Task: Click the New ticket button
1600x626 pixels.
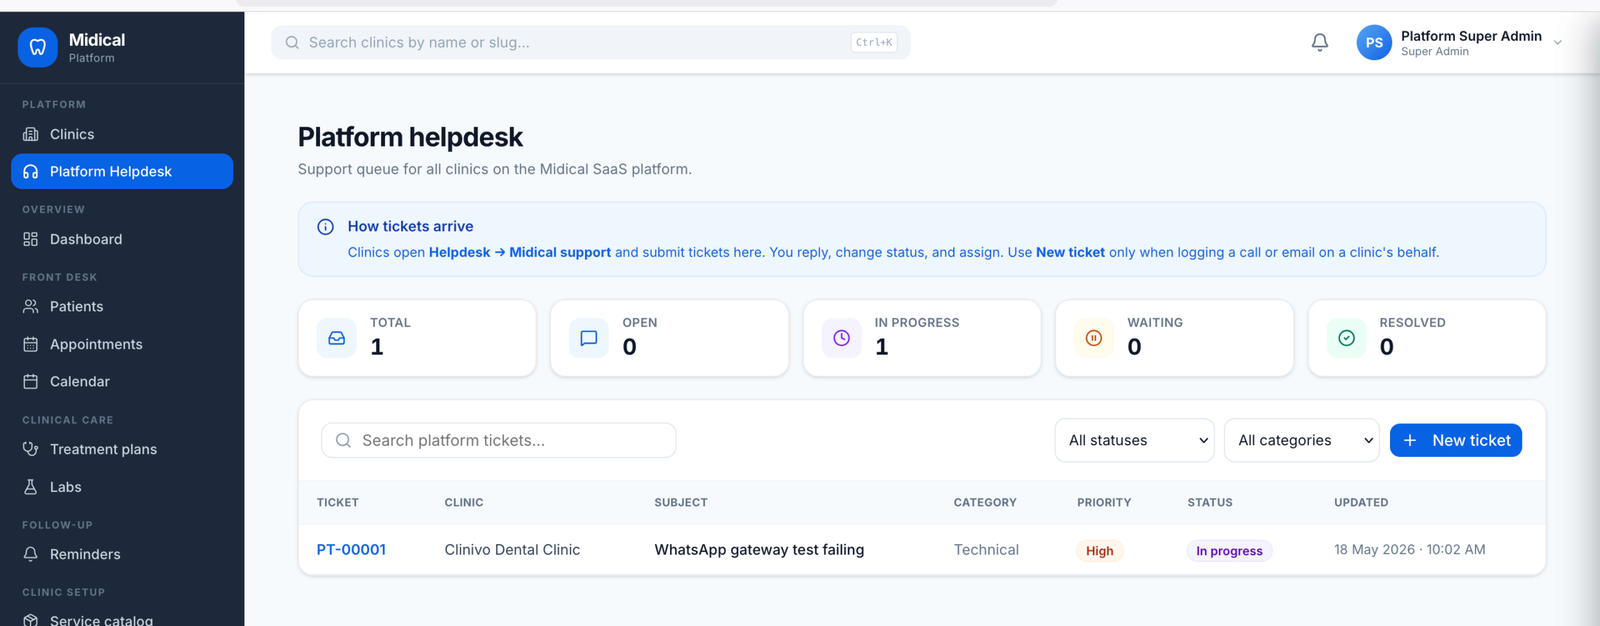Action: tap(1456, 440)
